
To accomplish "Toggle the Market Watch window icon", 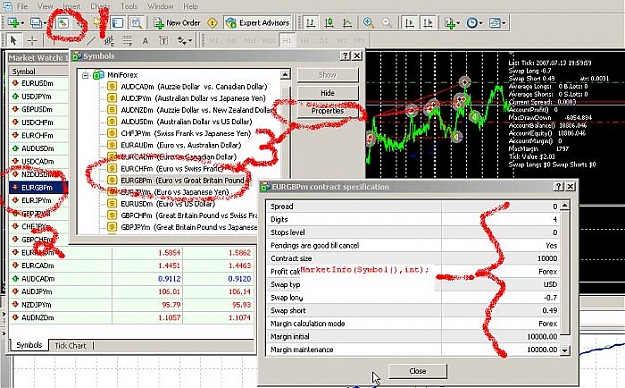I will (x=63, y=23).
